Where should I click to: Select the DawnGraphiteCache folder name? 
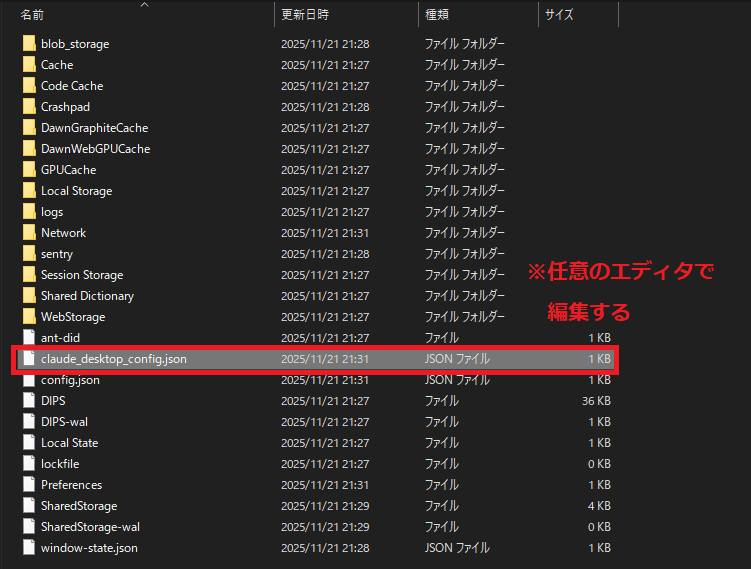coord(95,128)
